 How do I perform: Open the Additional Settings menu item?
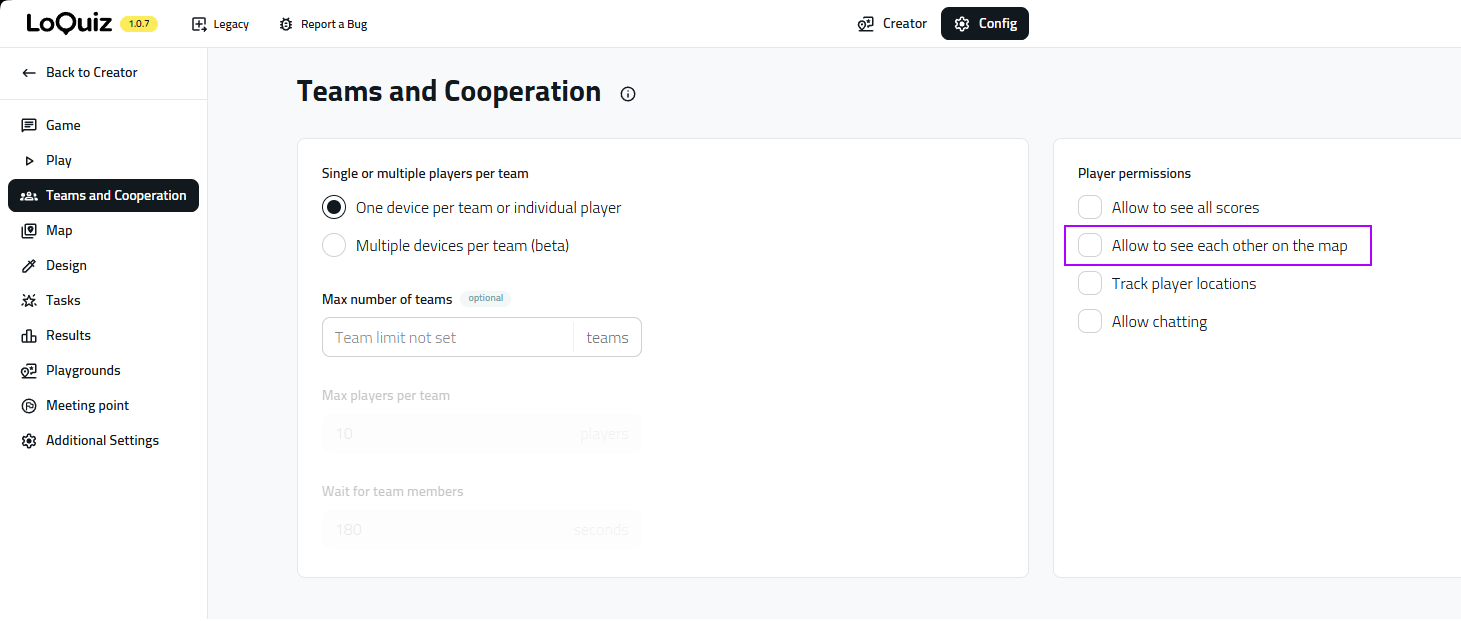102,441
